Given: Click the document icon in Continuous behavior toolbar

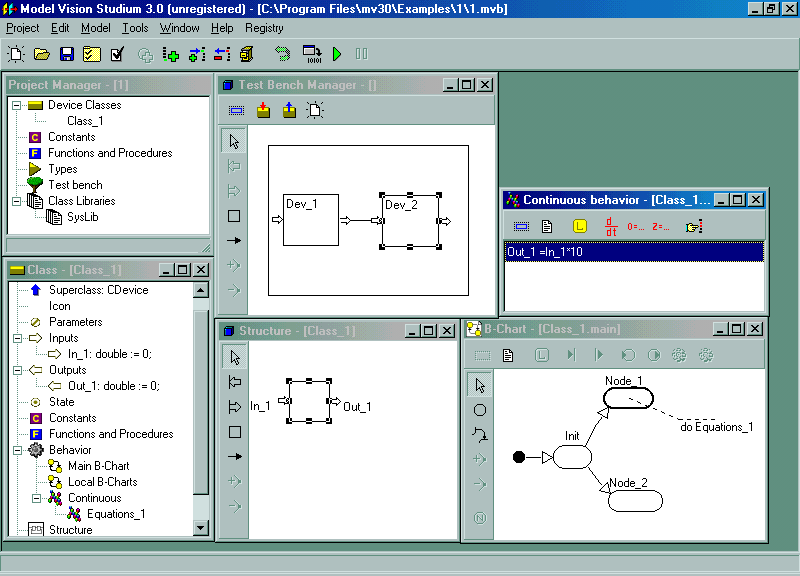Looking at the screenshot, I should pyautogui.click(x=547, y=227).
